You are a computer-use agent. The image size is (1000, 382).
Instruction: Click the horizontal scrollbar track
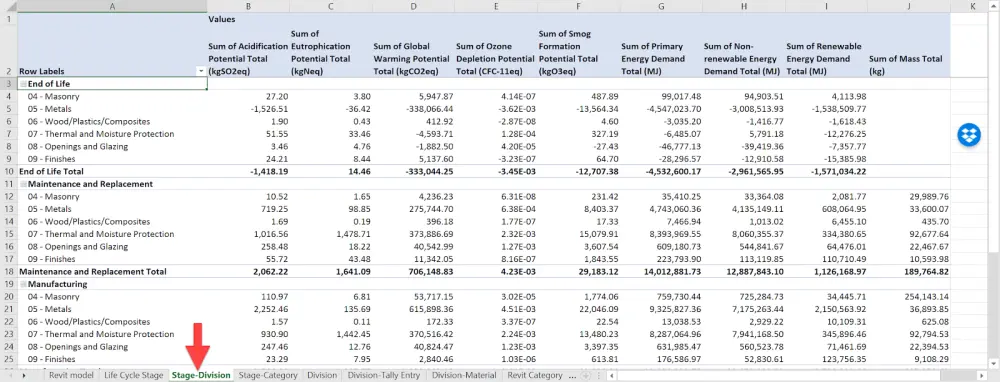coord(797,376)
